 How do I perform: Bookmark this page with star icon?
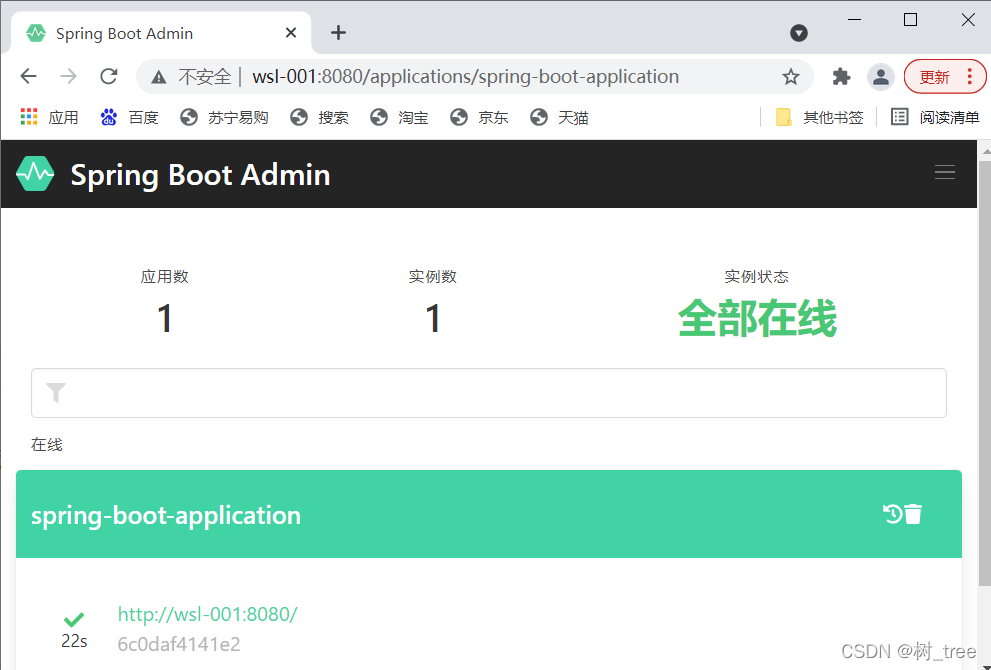coord(790,77)
